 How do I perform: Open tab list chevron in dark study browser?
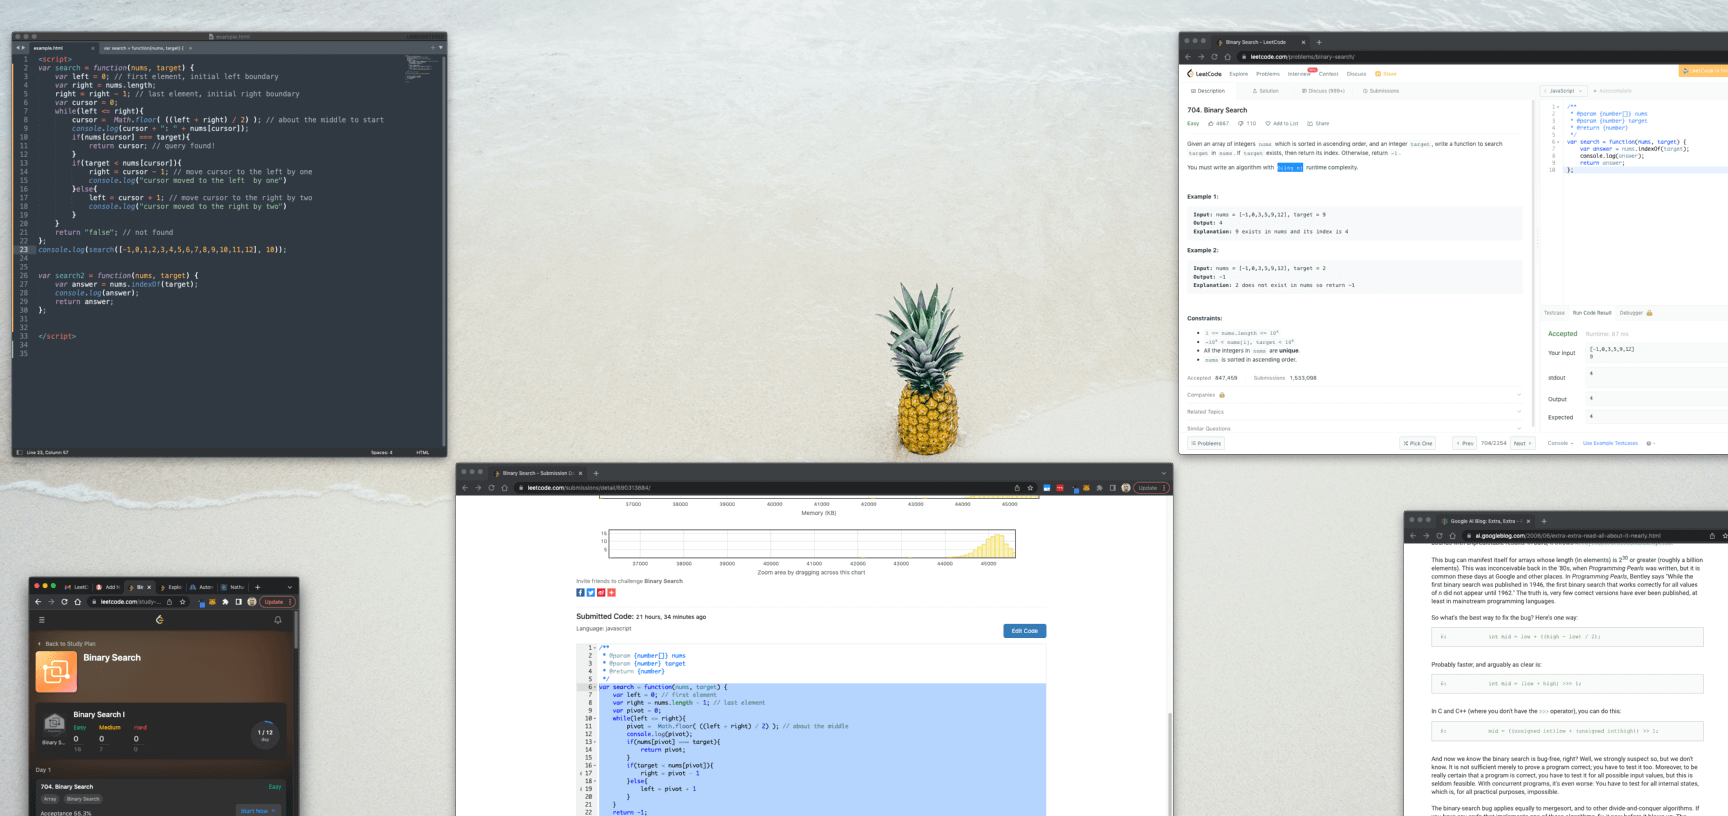click(290, 587)
